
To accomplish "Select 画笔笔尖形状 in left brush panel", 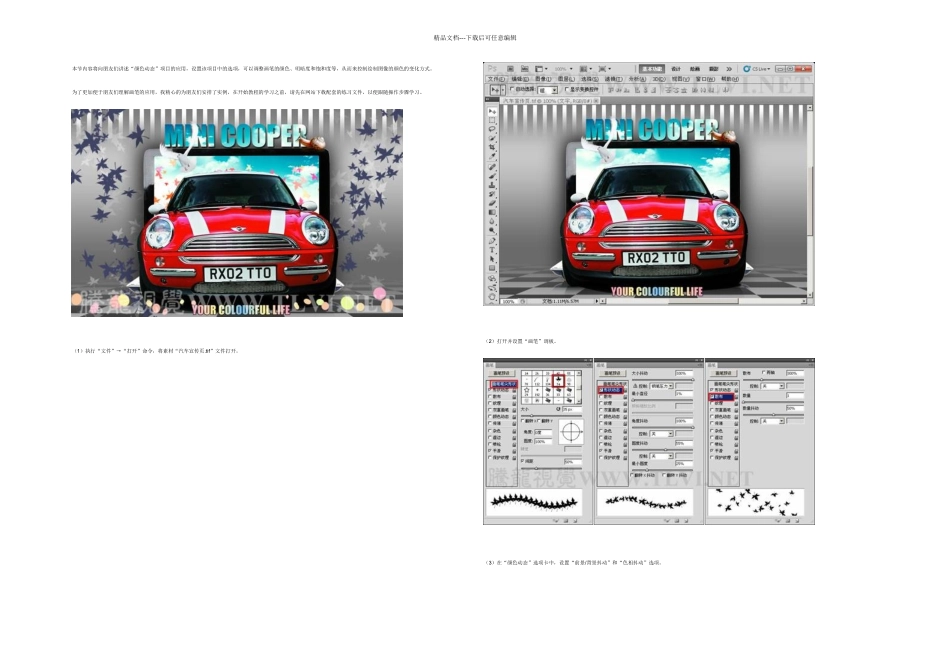I will click(x=504, y=384).
